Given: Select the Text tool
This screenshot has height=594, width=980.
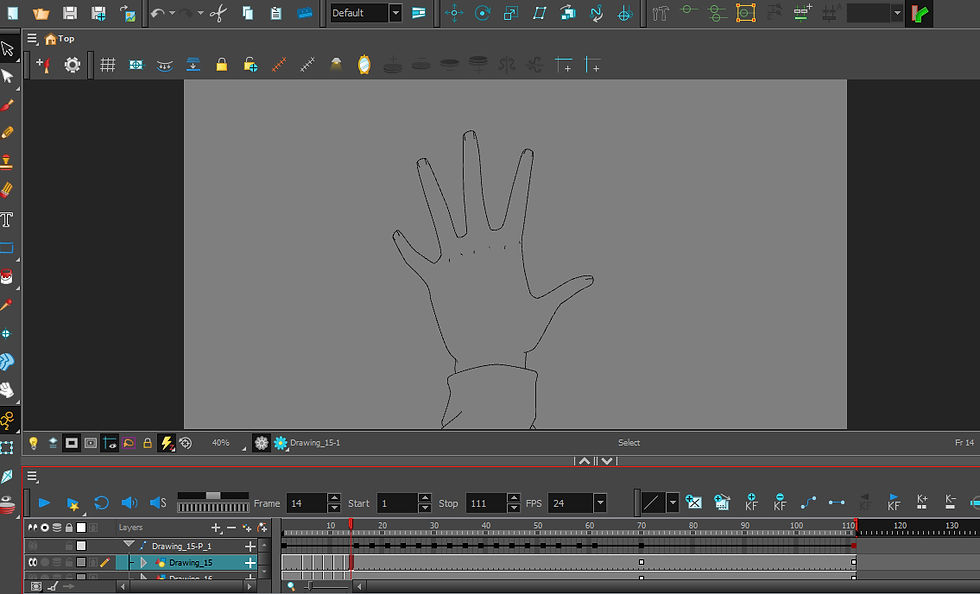Looking at the screenshot, I should (x=7, y=219).
